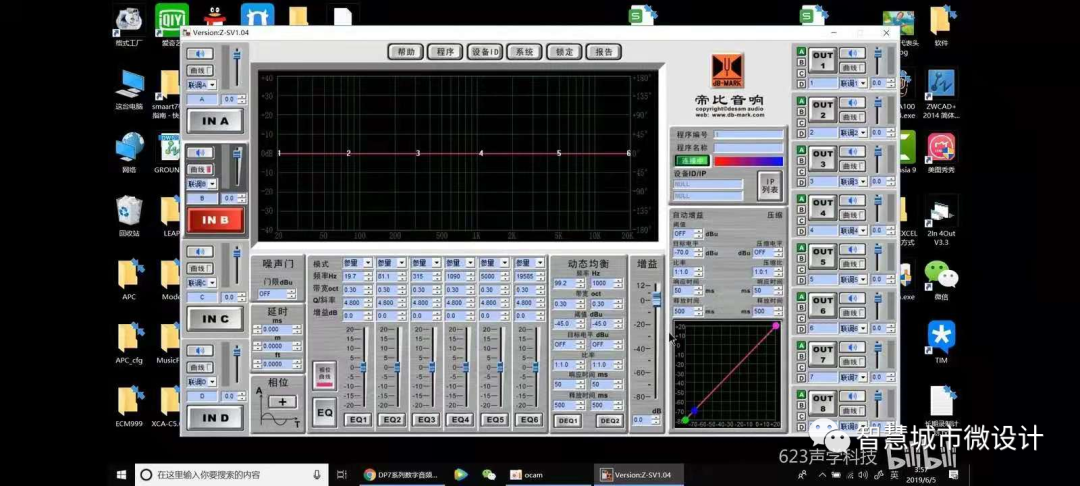1080x486 pixels.
Task: Click the phase invert plus button
Action: pos(282,401)
